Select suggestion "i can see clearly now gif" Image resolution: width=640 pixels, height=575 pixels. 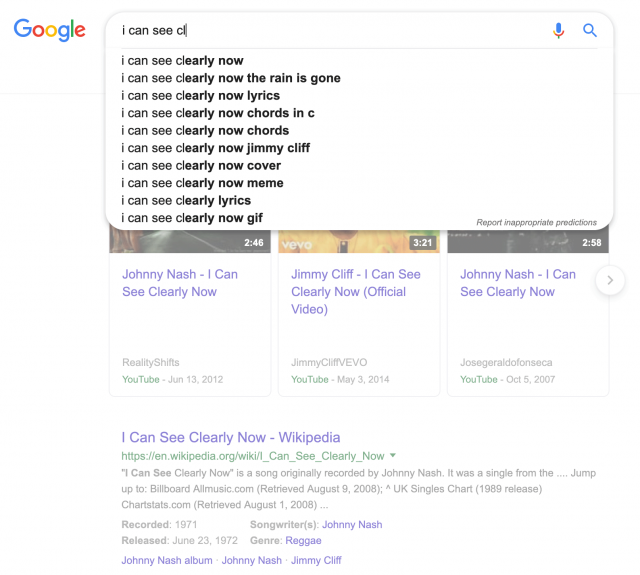pyautogui.click(x=192, y=218)
